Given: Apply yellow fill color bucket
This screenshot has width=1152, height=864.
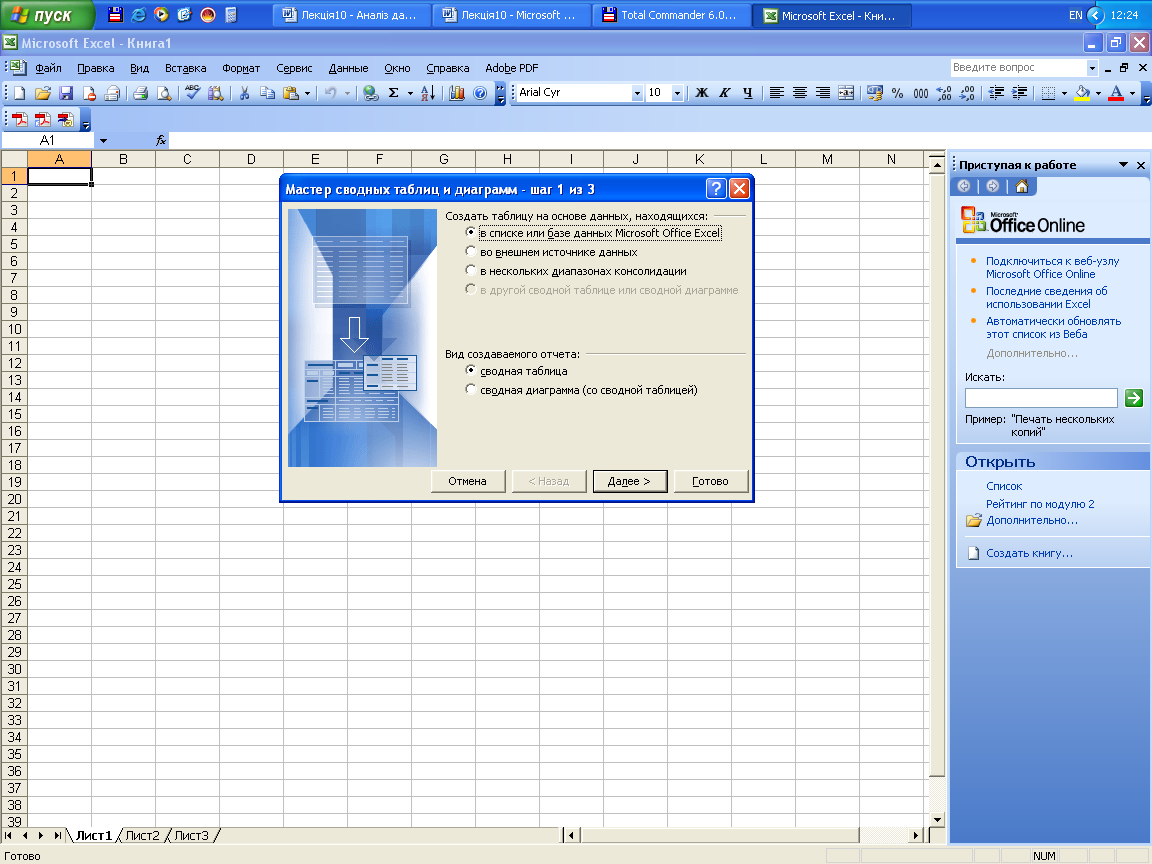Looking at the screenshot, I should tap(1082, 93).
